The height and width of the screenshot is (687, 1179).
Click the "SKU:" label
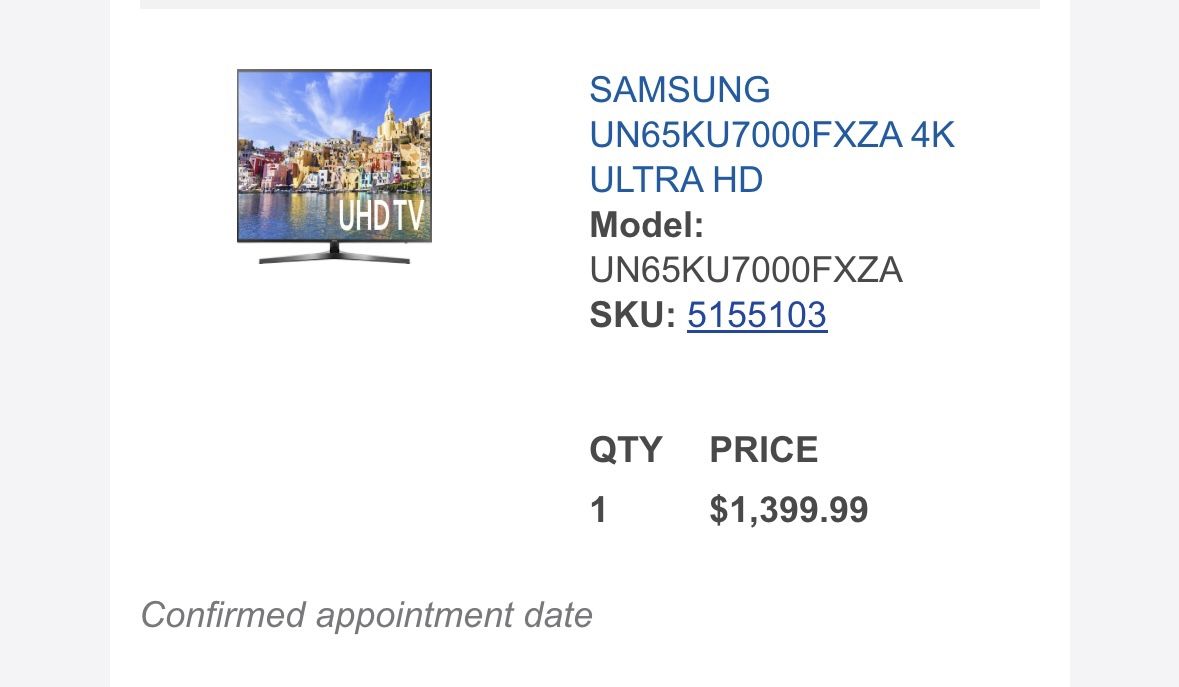[x=632, y=315]
